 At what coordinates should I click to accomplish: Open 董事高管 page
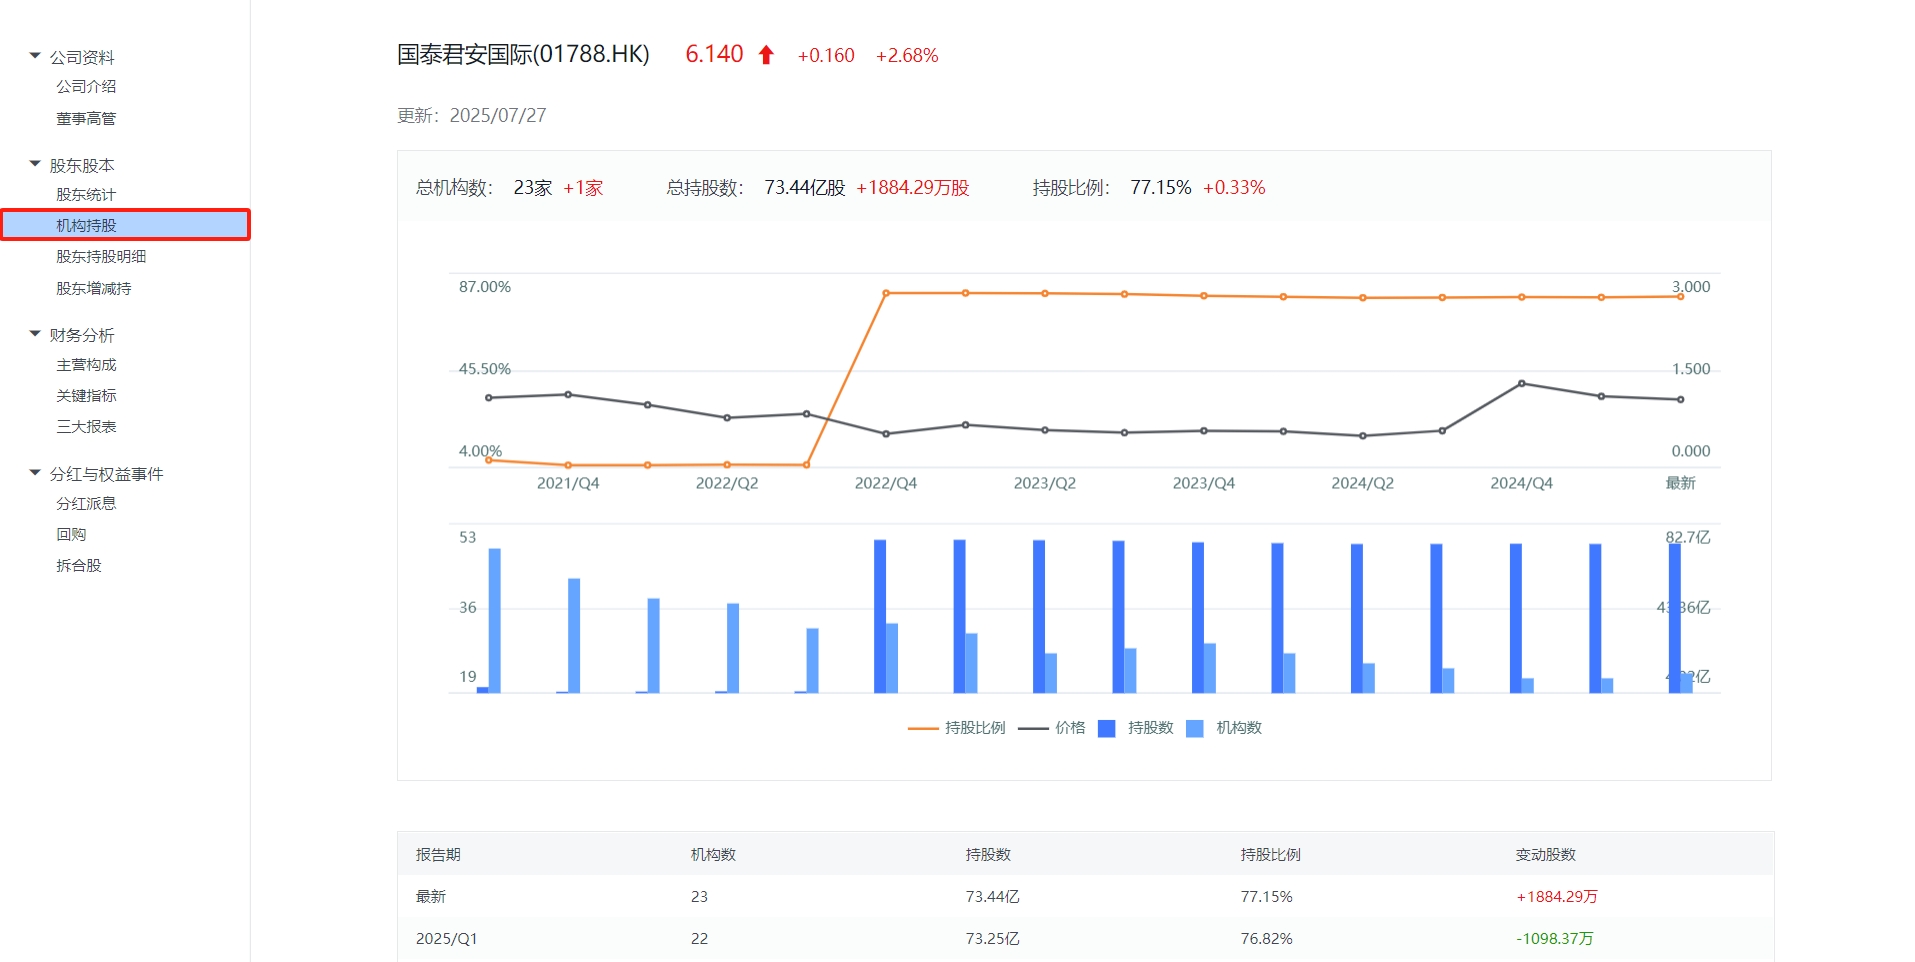[86, 119]
